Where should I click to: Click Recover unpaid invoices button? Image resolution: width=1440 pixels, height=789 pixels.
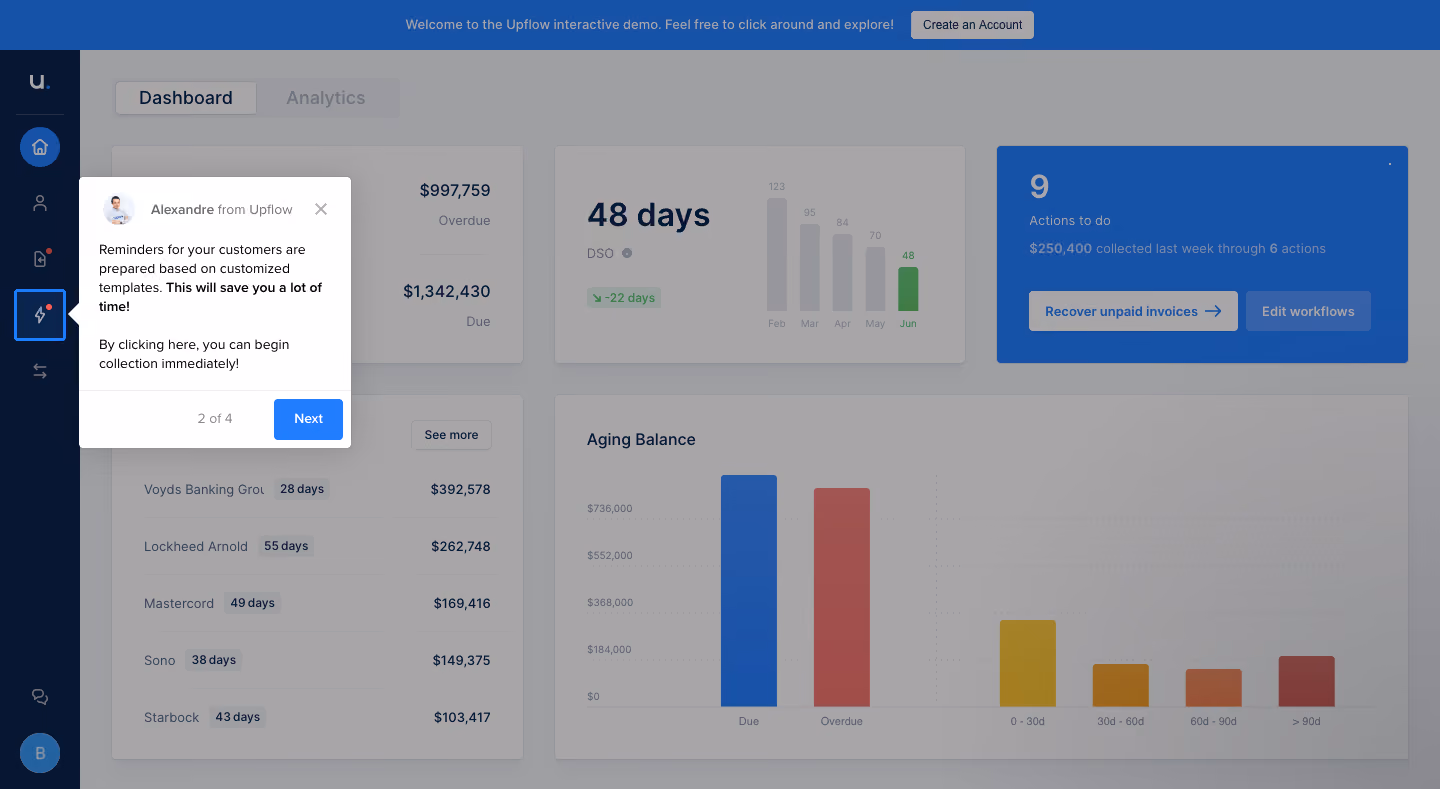pyautogui.click(x=1133, y=311)
